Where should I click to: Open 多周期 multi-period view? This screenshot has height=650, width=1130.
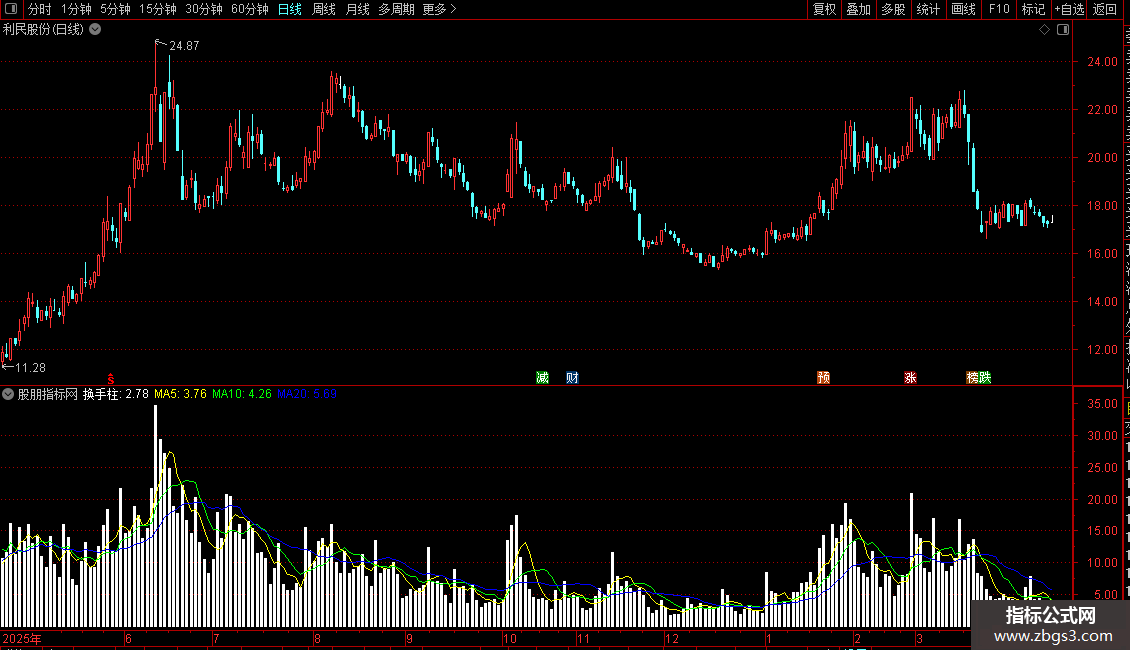(x=396, y=9)
